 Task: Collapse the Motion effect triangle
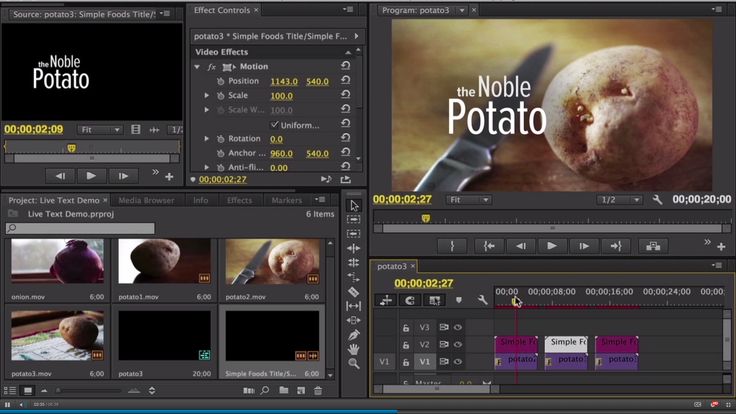point(197,67)
